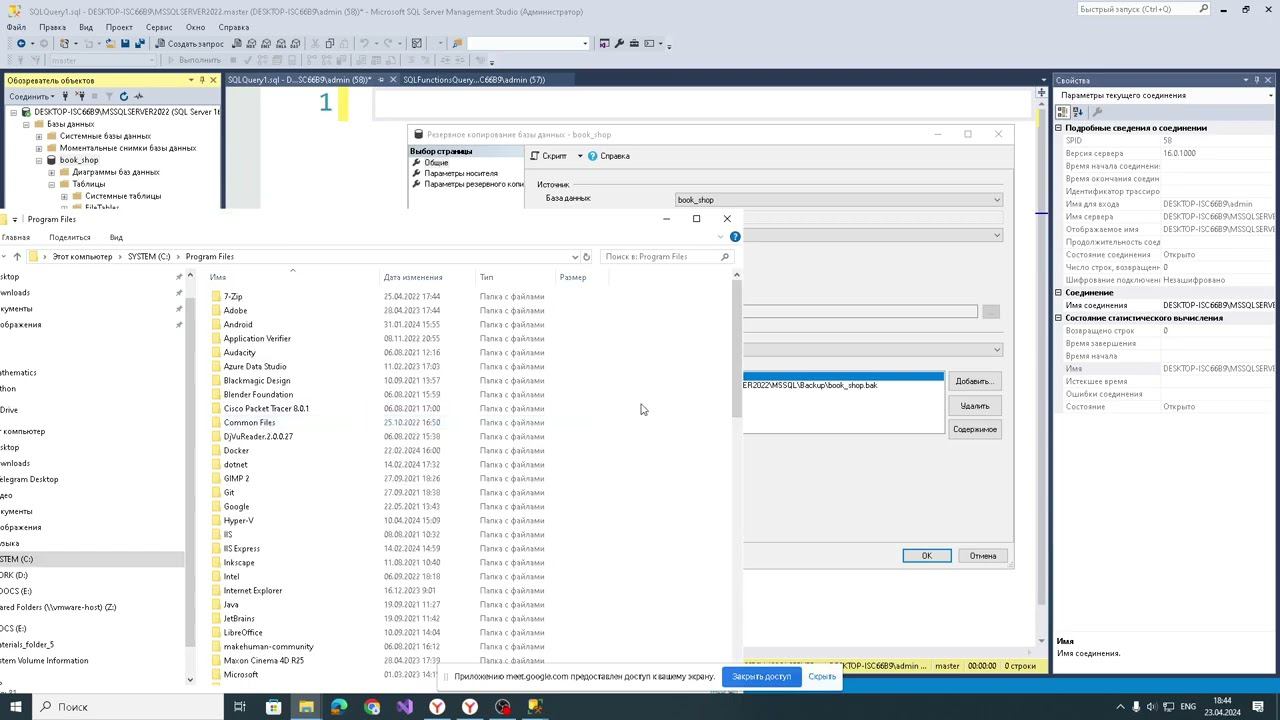Viewport: 1280px width, 720px height.
Task: Click the blue help icon in File Explorer
Action: [735, 237]
